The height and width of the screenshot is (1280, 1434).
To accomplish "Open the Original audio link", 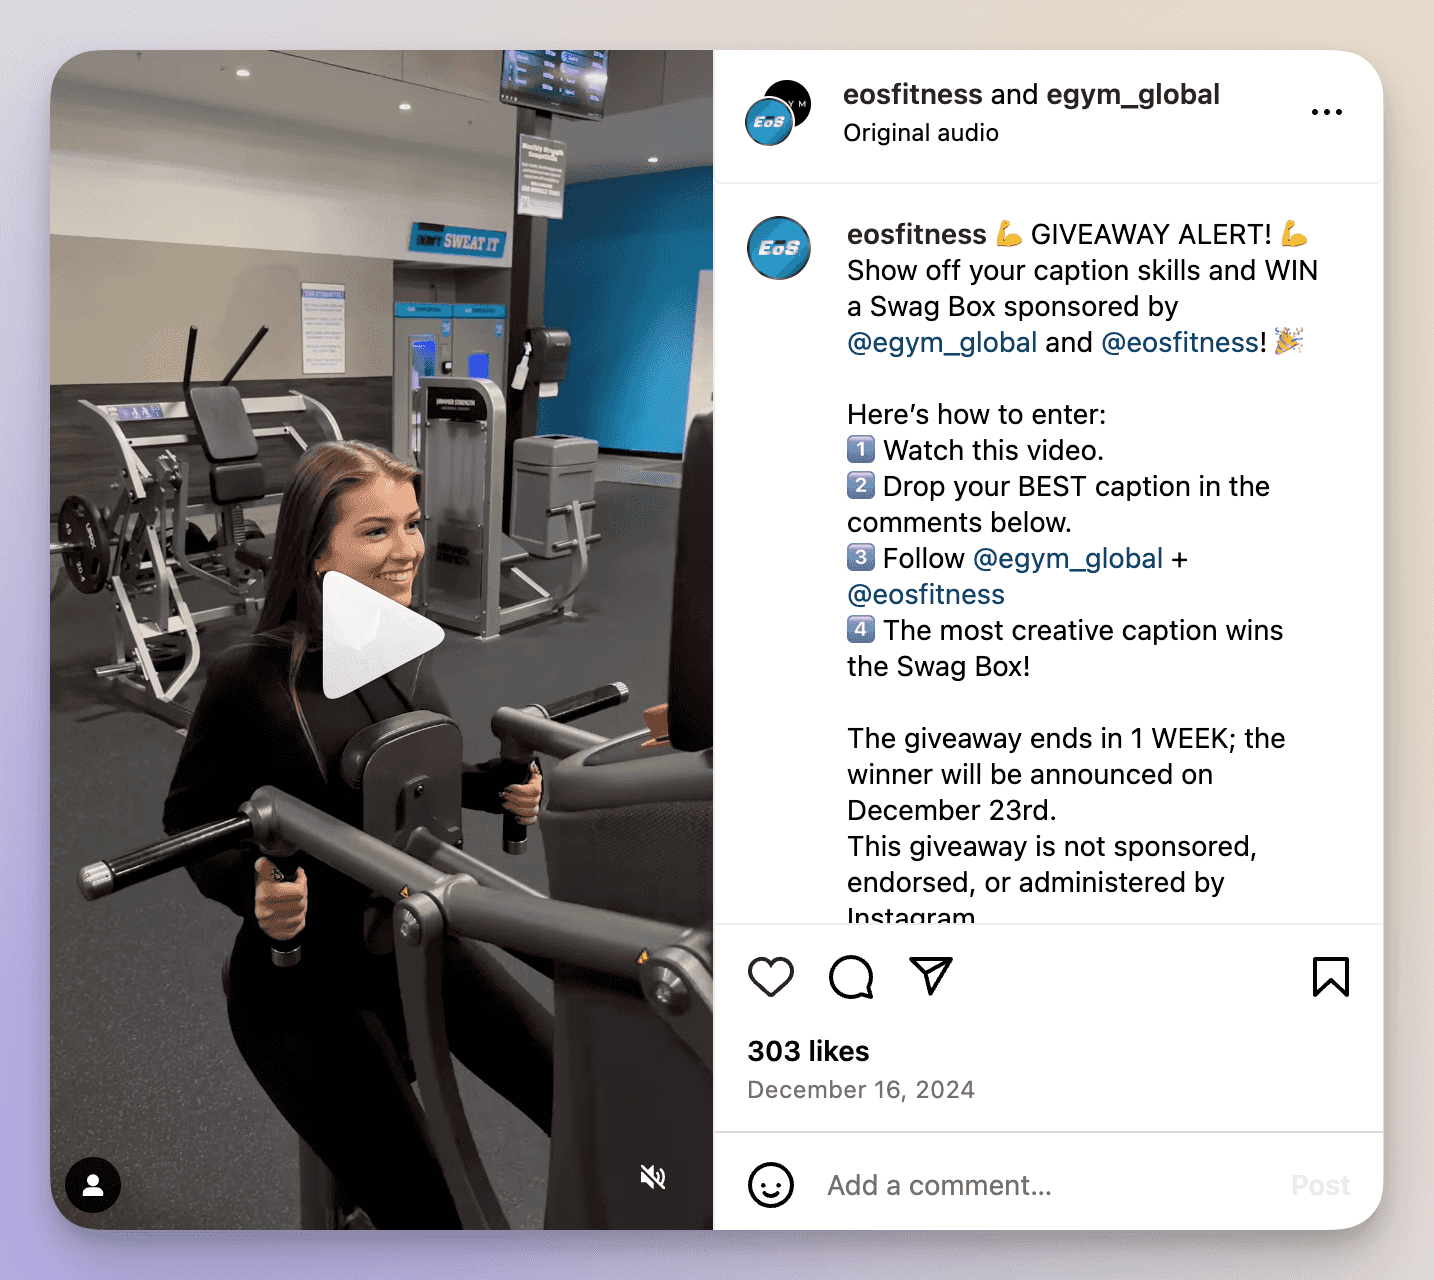I will [x=920, y=133].
